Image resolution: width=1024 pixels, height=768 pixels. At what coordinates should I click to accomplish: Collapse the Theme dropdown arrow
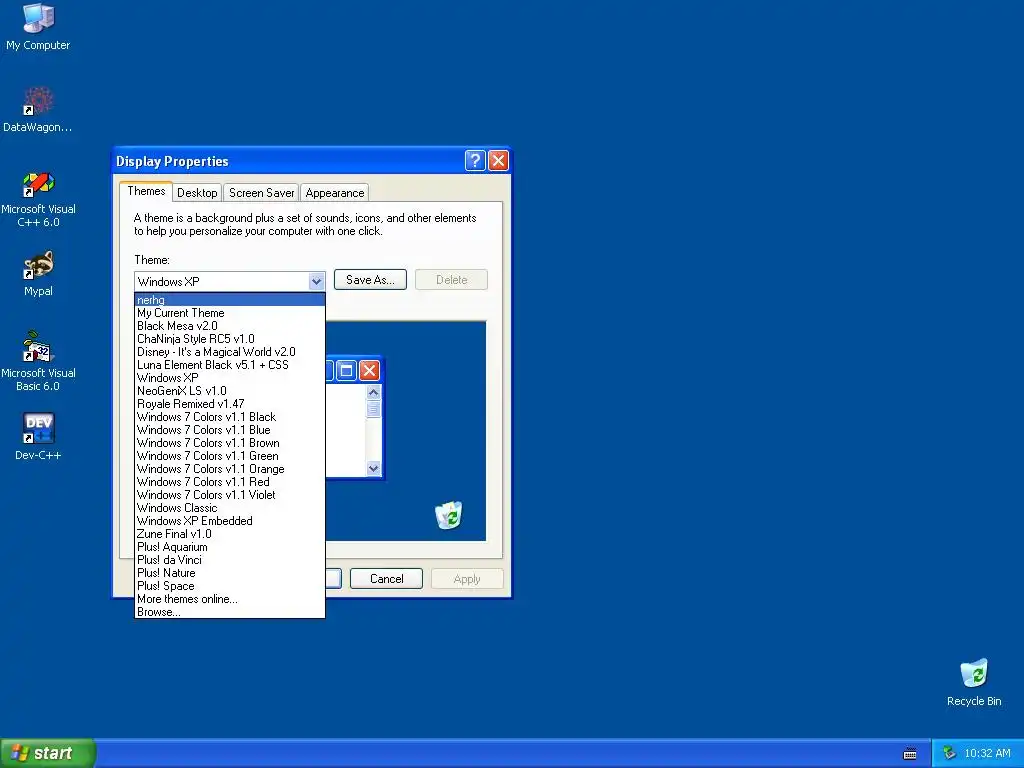pyautogui.click(x=316, y=281)
